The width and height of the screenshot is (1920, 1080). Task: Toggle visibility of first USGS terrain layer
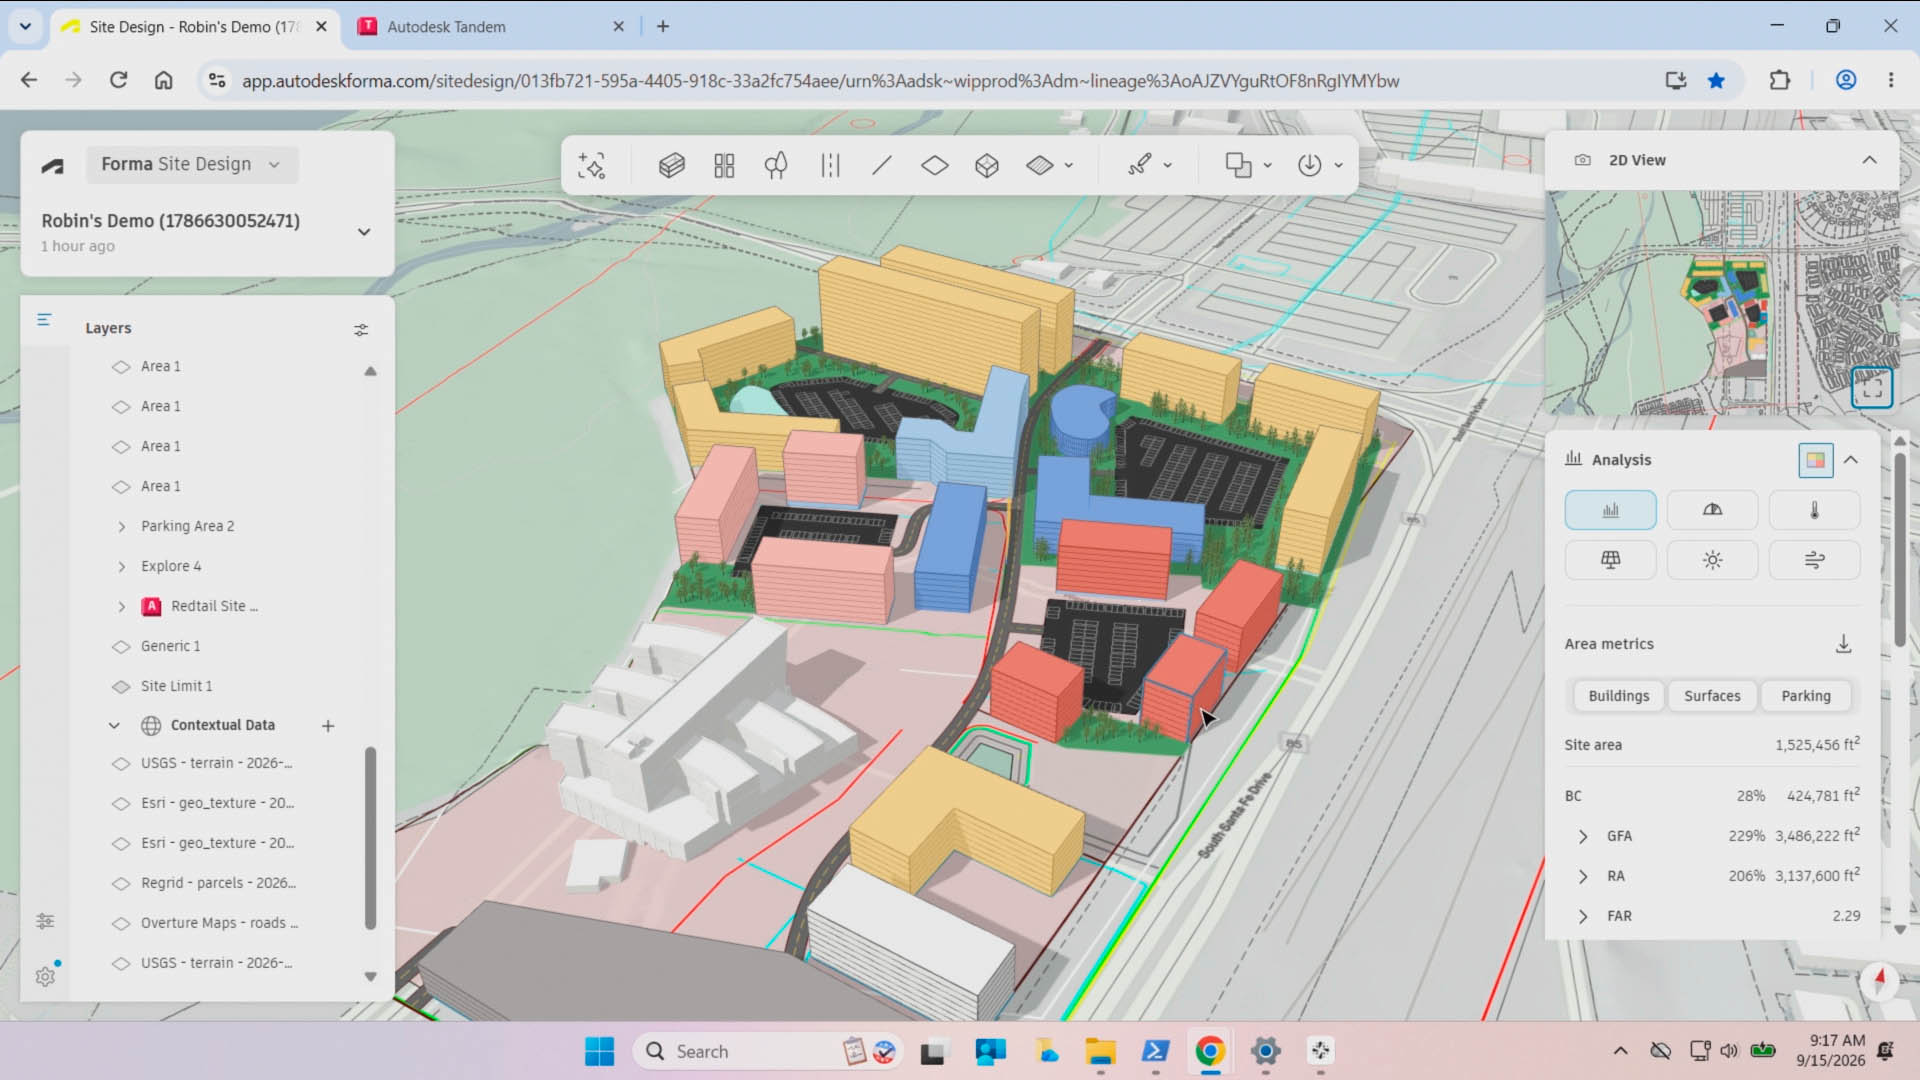click(x=121, y=764)
